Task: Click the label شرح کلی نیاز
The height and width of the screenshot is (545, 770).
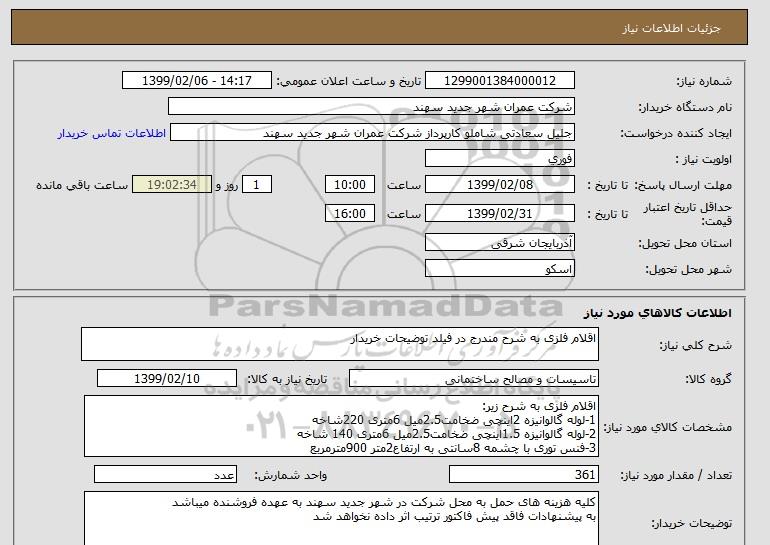Action: (695, 345)
